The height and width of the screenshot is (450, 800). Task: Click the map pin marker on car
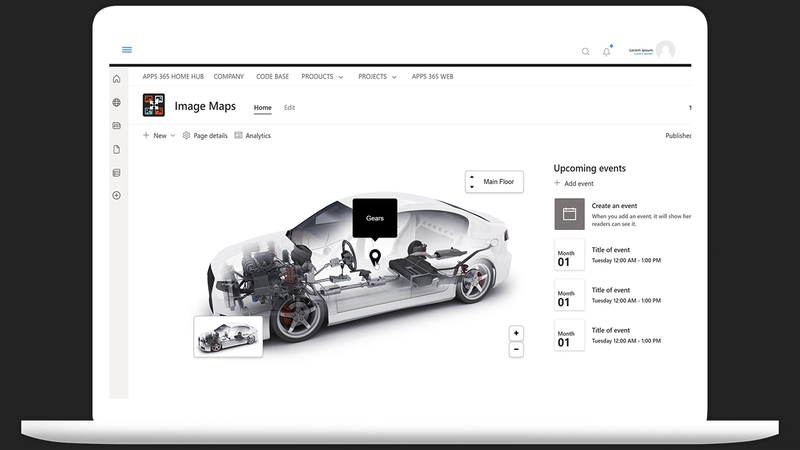point(375,257)
